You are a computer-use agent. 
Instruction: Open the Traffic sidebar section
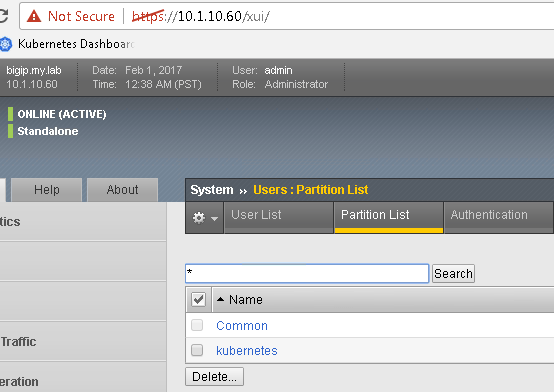click(83, 341)
